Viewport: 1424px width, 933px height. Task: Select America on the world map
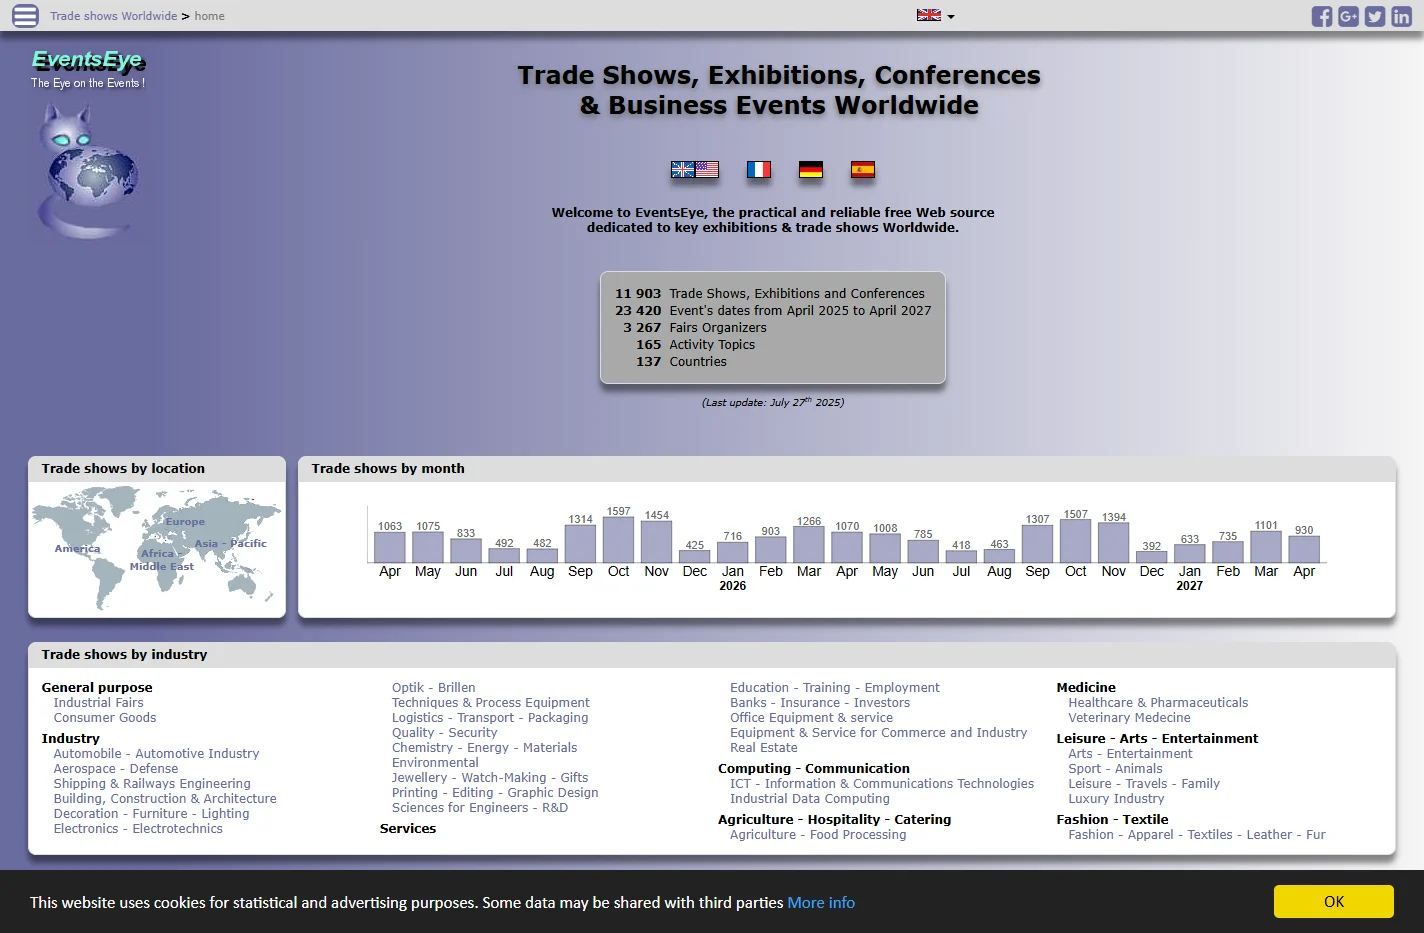point(77,548)
